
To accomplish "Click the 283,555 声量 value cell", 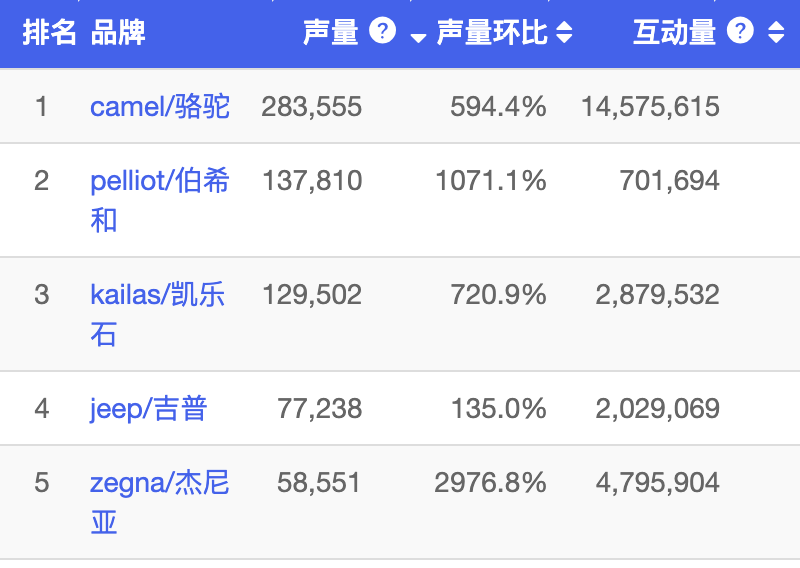I will click(x=312, y=106).
